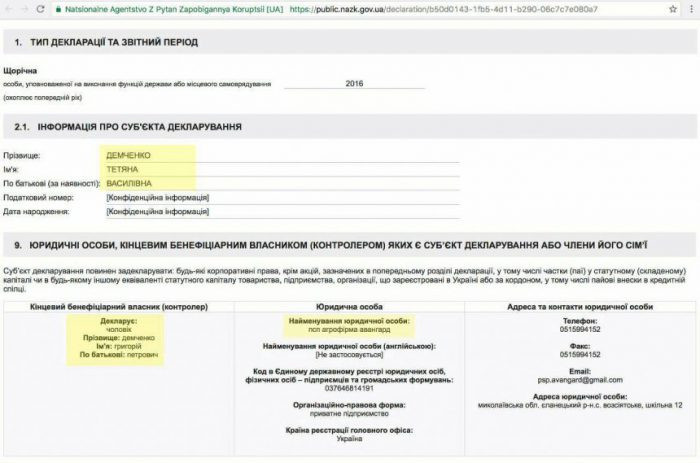The image size is (700, 463).
Task: Click email psp.avangard@gmail.com
Action: point(580,380)
